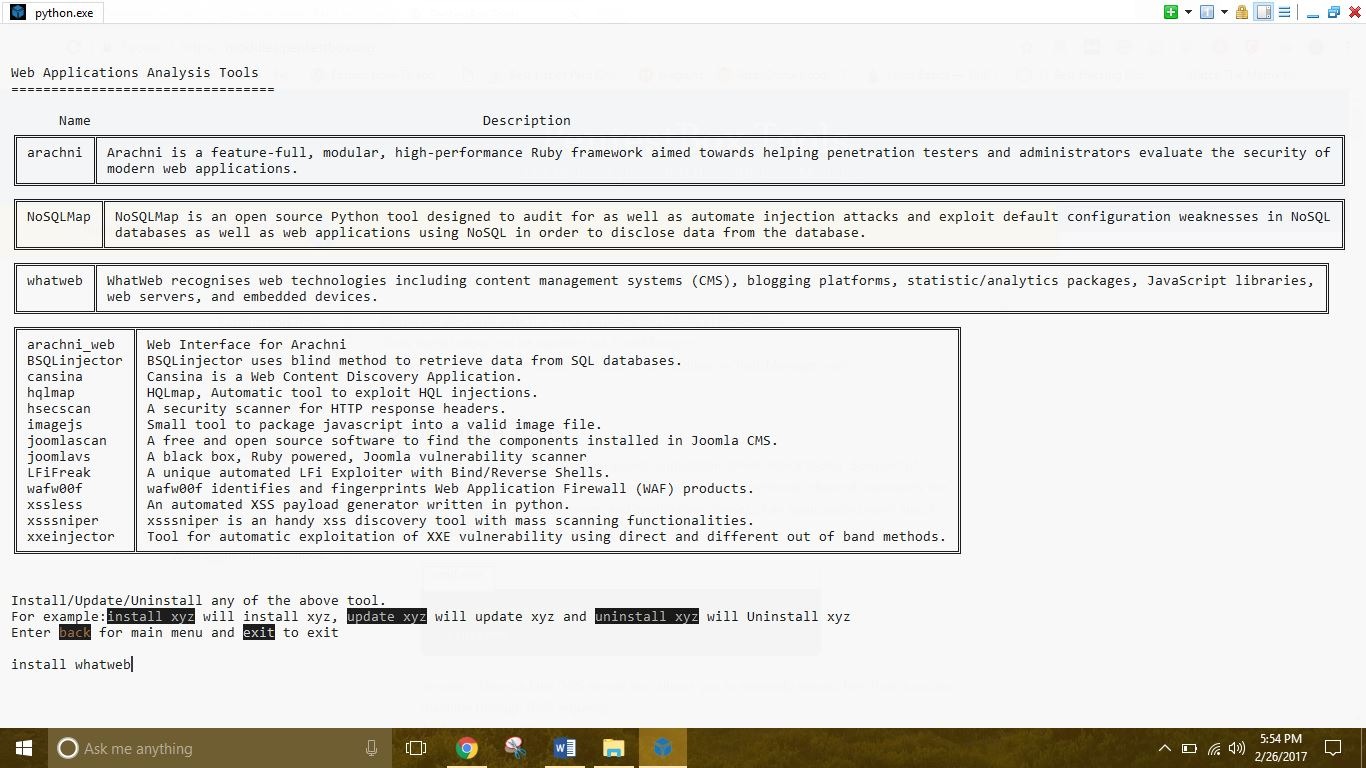Click the highlighted 'back' keyword
The image size is (1366, 768).
pyautogui.click(x=75, y=632)
